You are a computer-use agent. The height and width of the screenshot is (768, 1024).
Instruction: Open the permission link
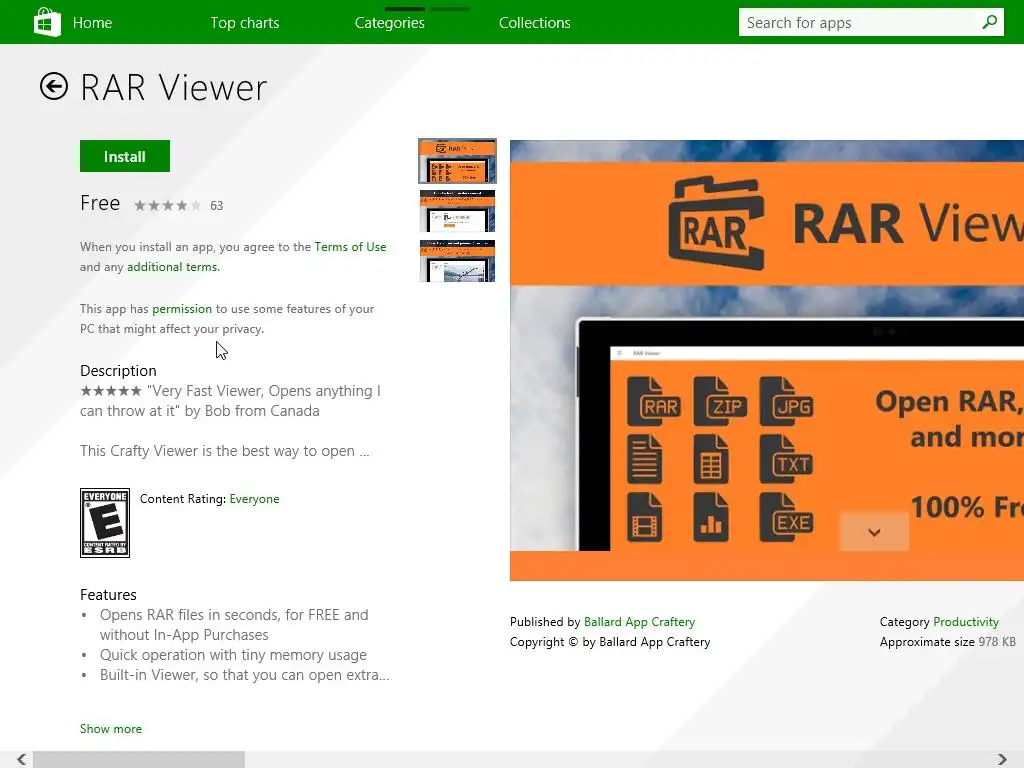pyautogui.click(x=182, y=309)
